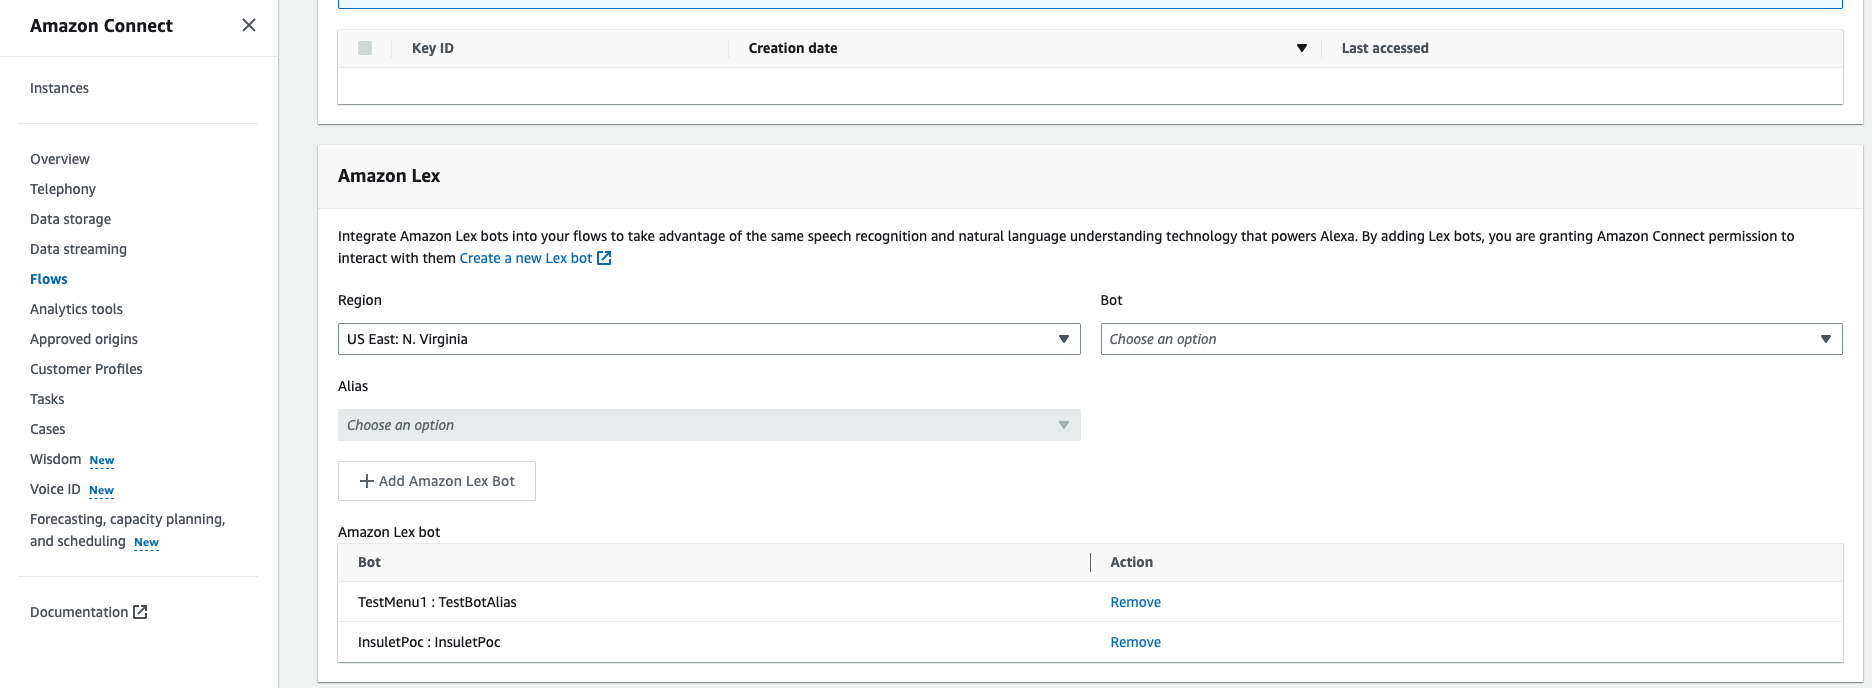Screen dimensions: 1872x688
Task: Open Approved origins
Action: [84, 339]
